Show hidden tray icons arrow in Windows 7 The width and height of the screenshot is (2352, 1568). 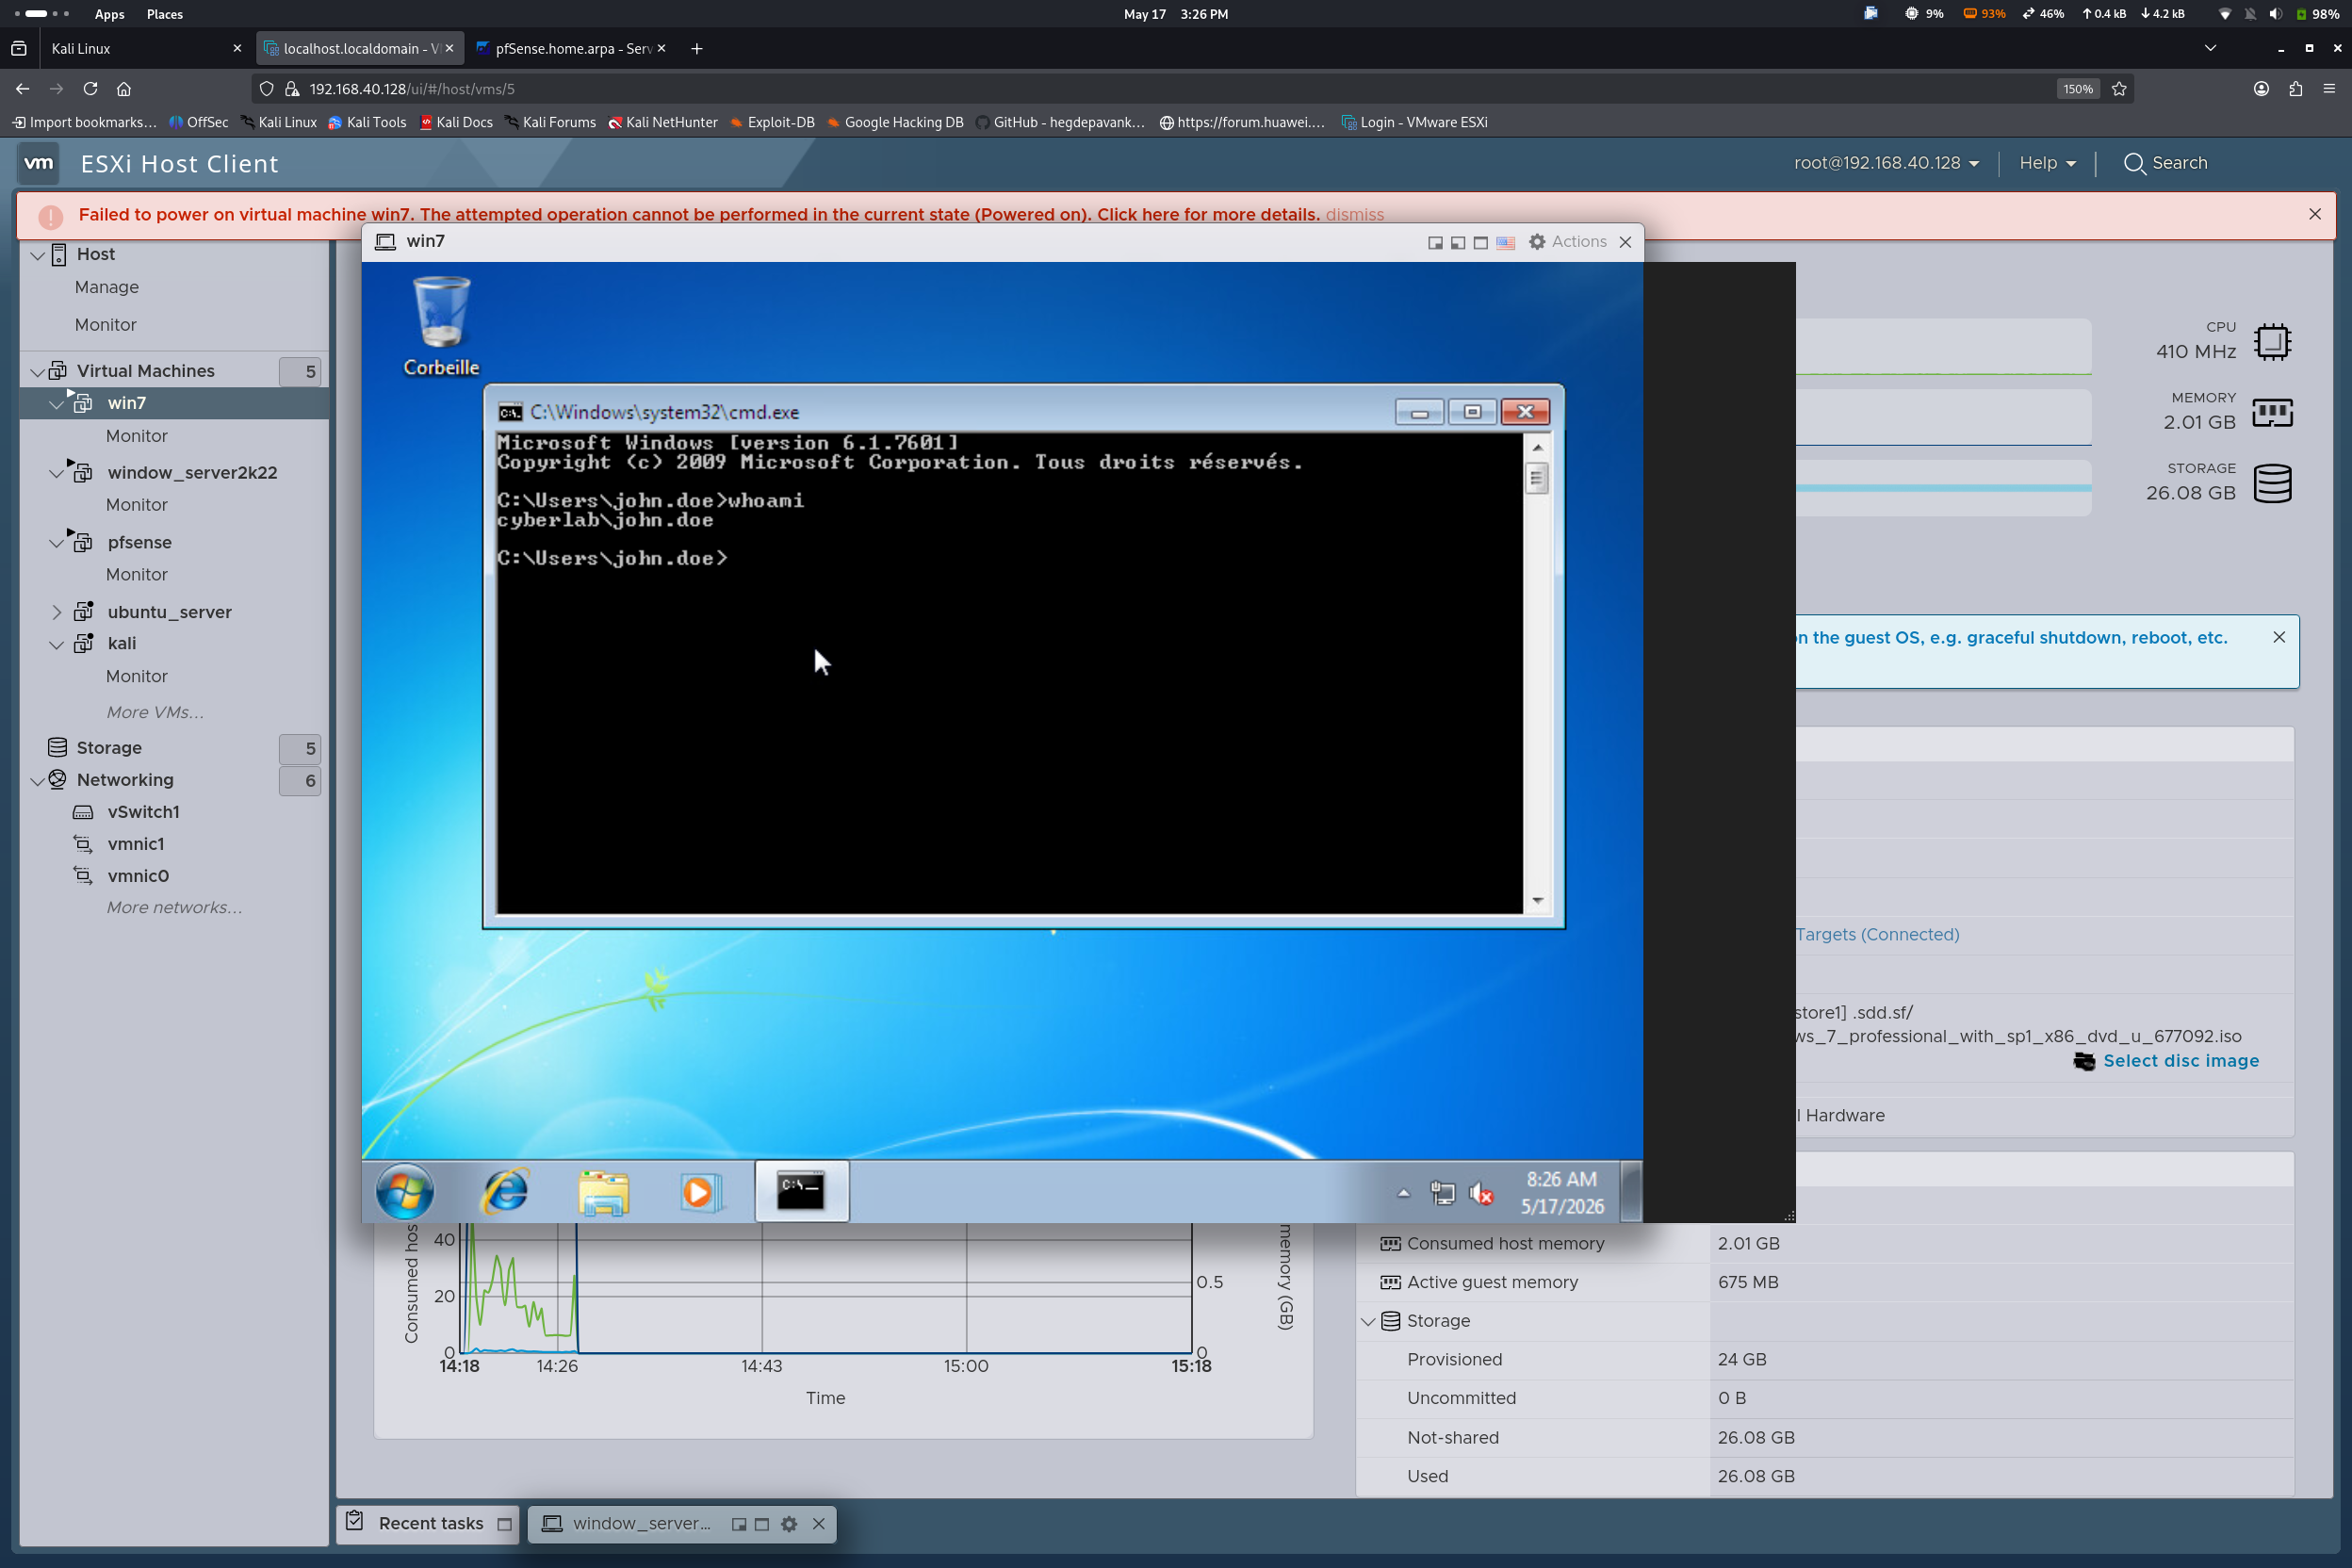point(1403,1192)
